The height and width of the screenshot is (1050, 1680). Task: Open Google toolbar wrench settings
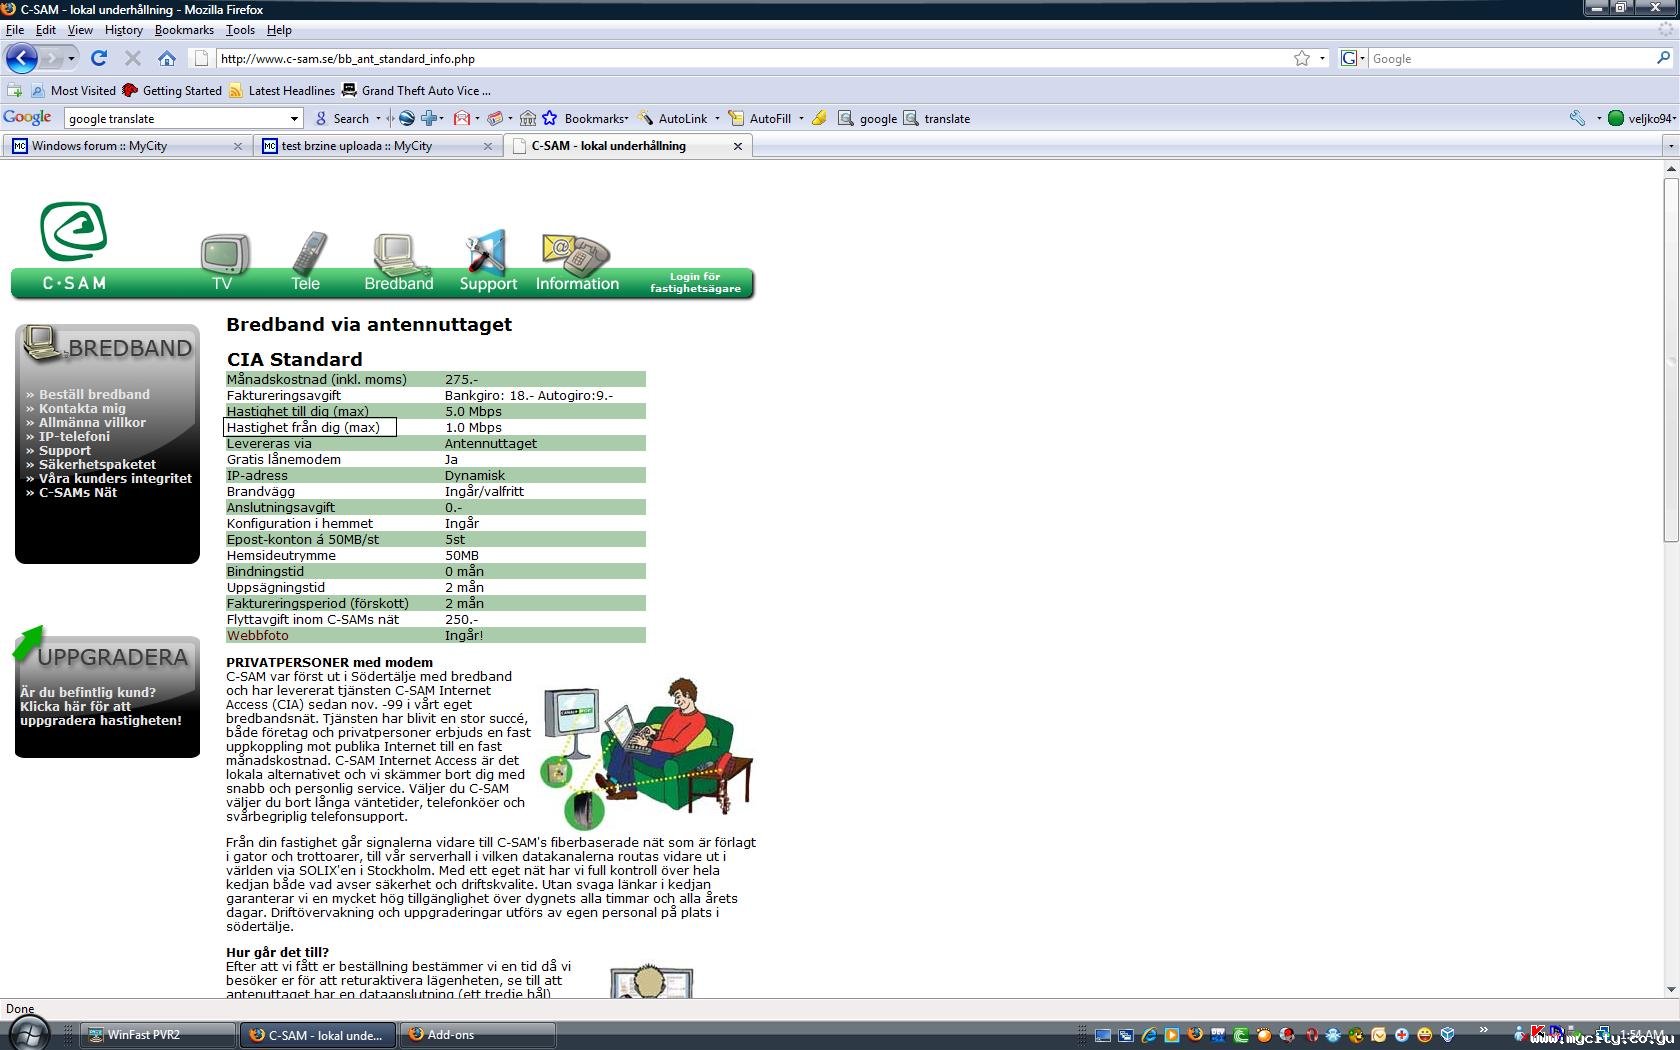(x=1577, y=118)
